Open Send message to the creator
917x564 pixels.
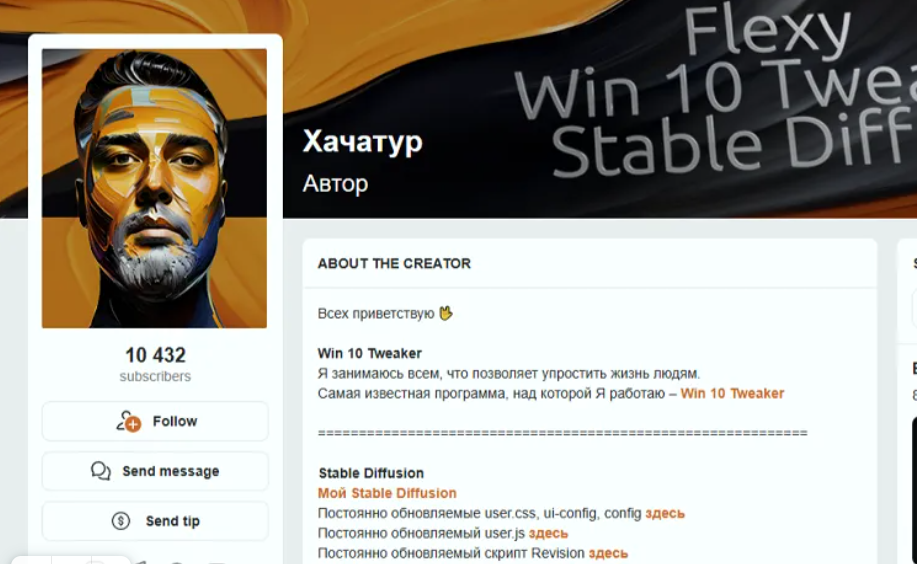155,471
